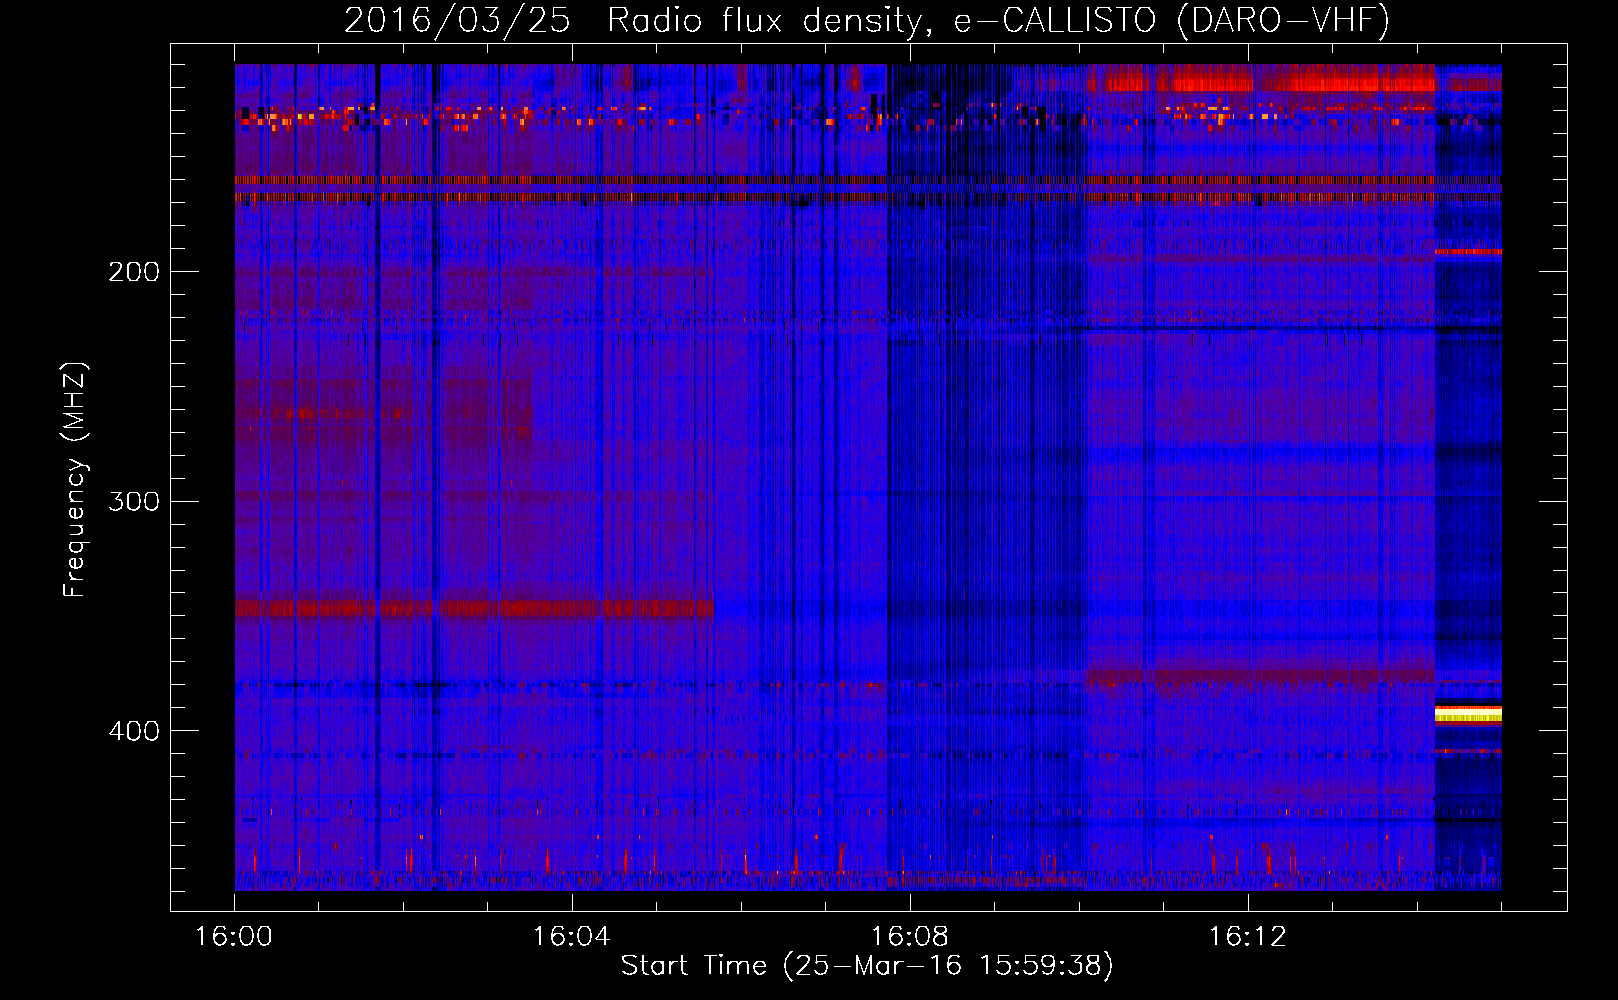Screen dimensions: 1618x1000
Task: Click the '400' frequency tick label
Action: click(134, 731)
